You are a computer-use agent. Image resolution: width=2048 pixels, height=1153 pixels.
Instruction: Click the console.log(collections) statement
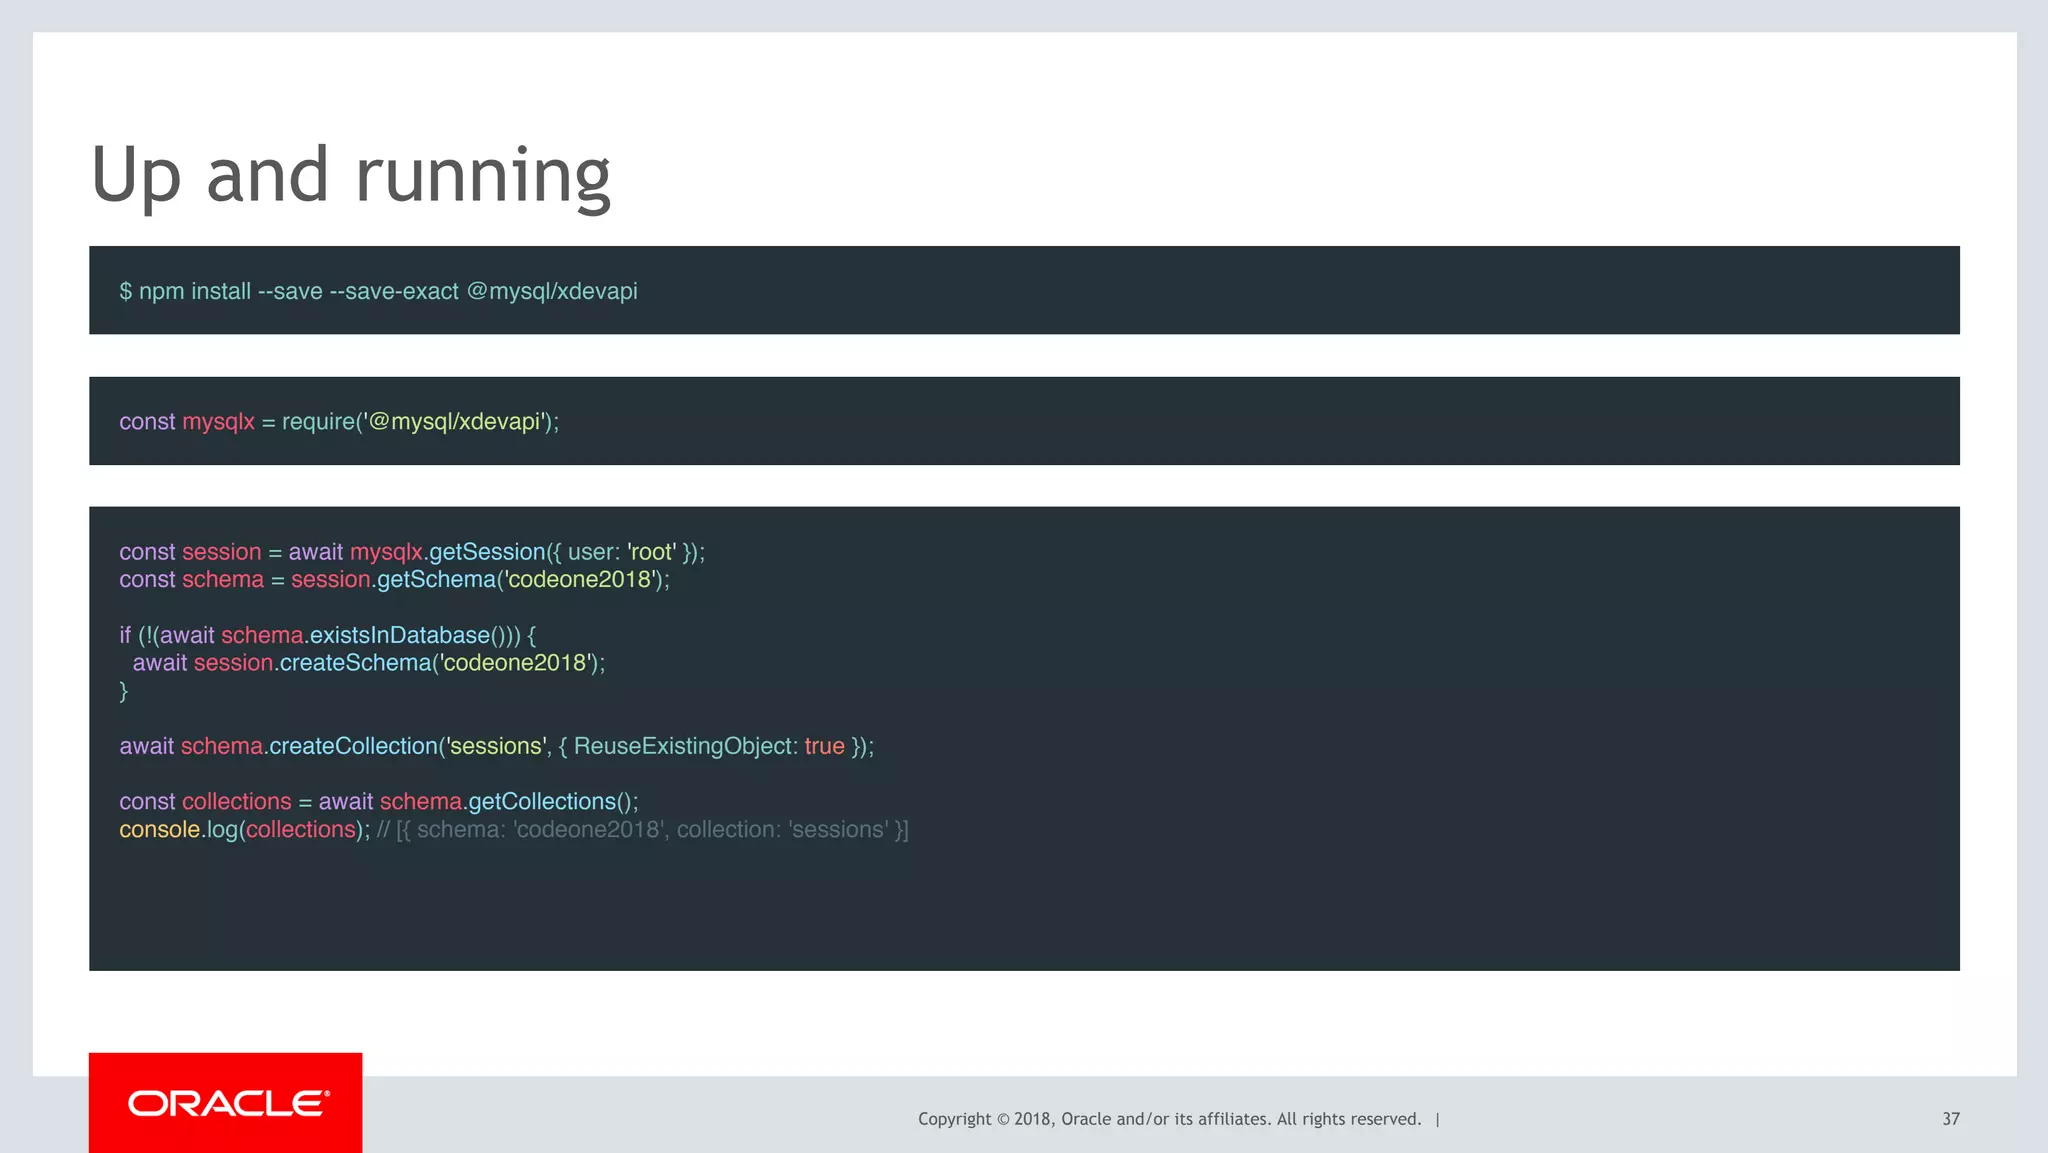pos(243,830)
